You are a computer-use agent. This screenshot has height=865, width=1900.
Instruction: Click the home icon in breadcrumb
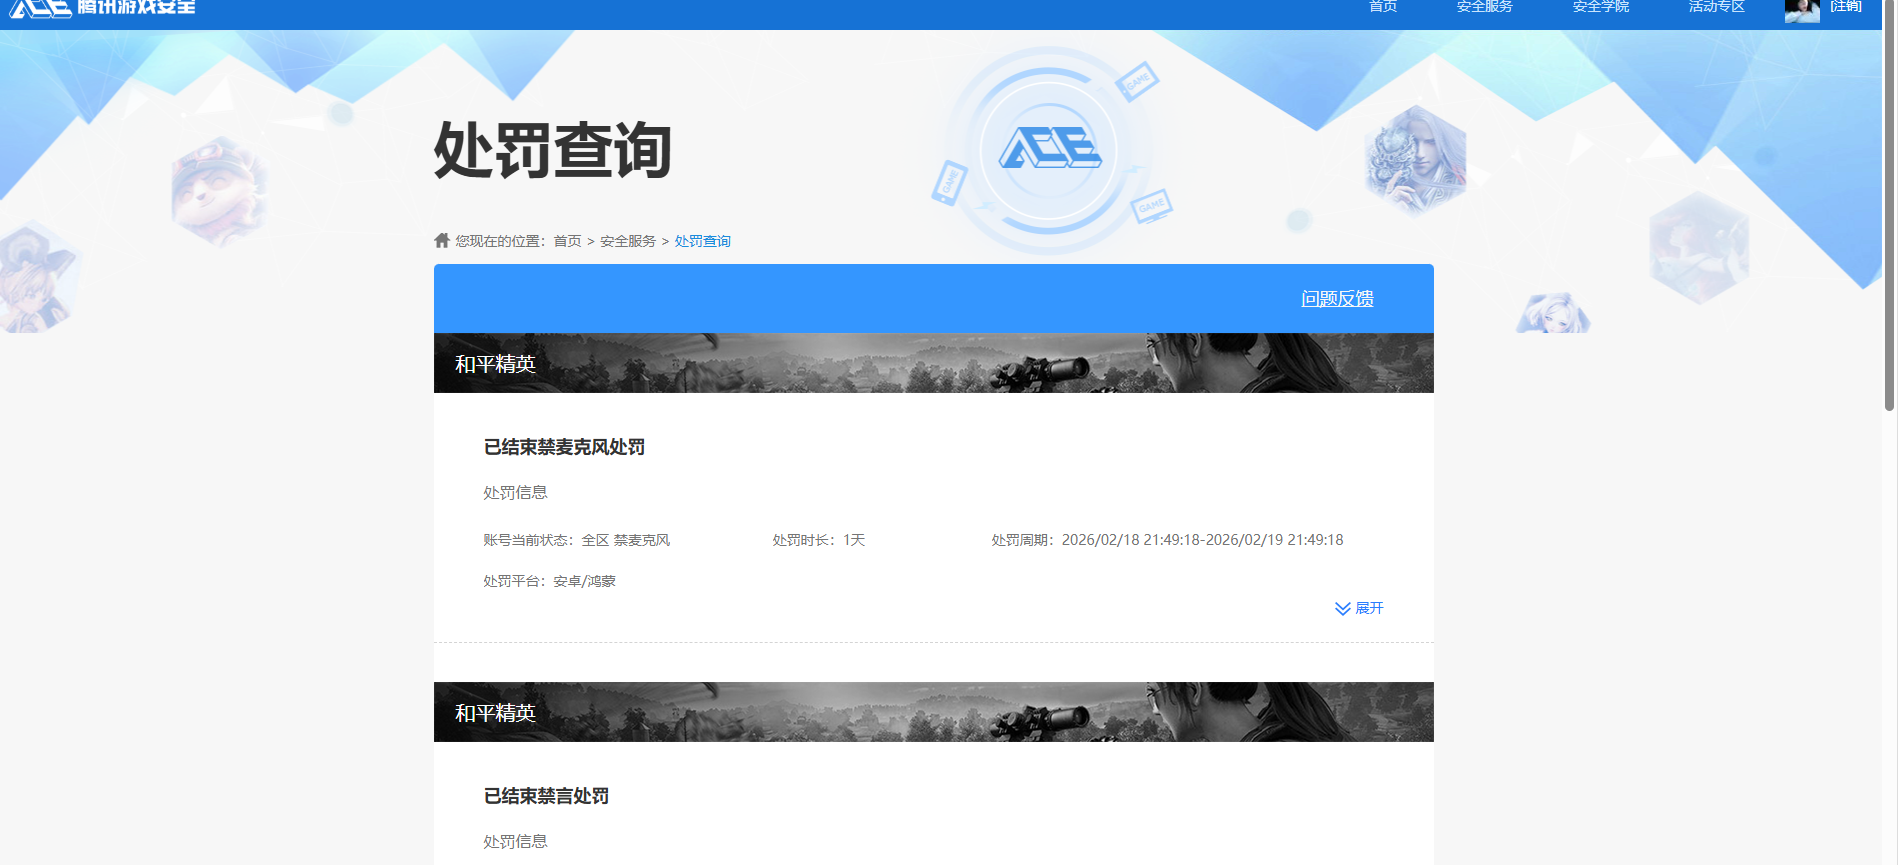pos(442,240)
